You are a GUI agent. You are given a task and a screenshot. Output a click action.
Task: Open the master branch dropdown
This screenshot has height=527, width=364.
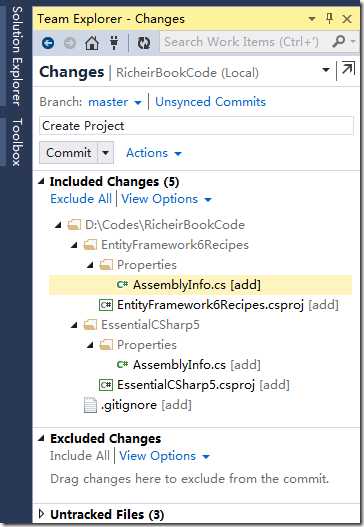click(115, 102)
